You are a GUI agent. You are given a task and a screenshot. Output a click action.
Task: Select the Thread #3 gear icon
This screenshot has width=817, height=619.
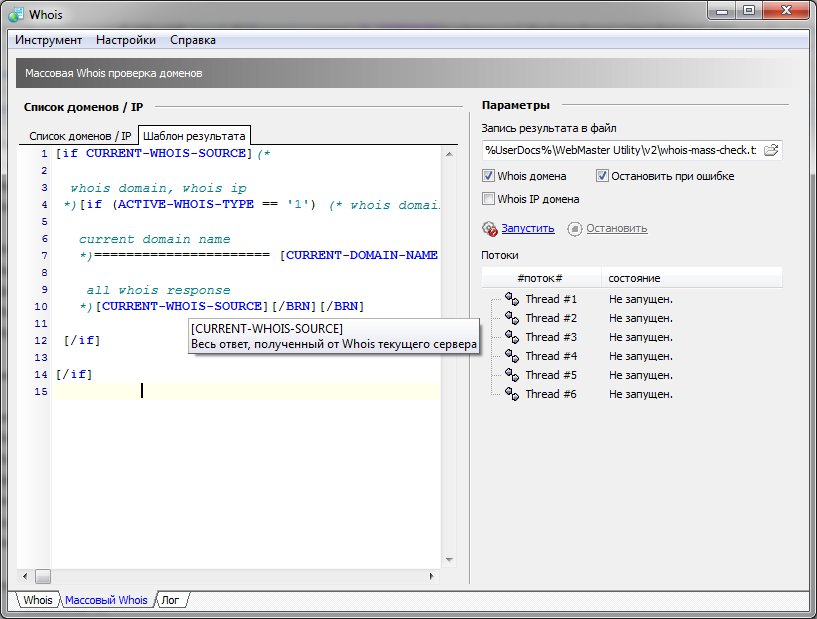(x=511, y=337)
